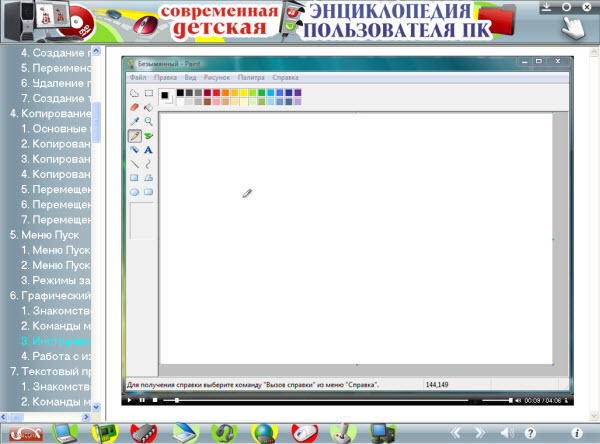Viewport: 600px width, 444px height.
Task: Go to previous lesson with double-left arrows
Action: pyautogui.click(x=456, y=433)
